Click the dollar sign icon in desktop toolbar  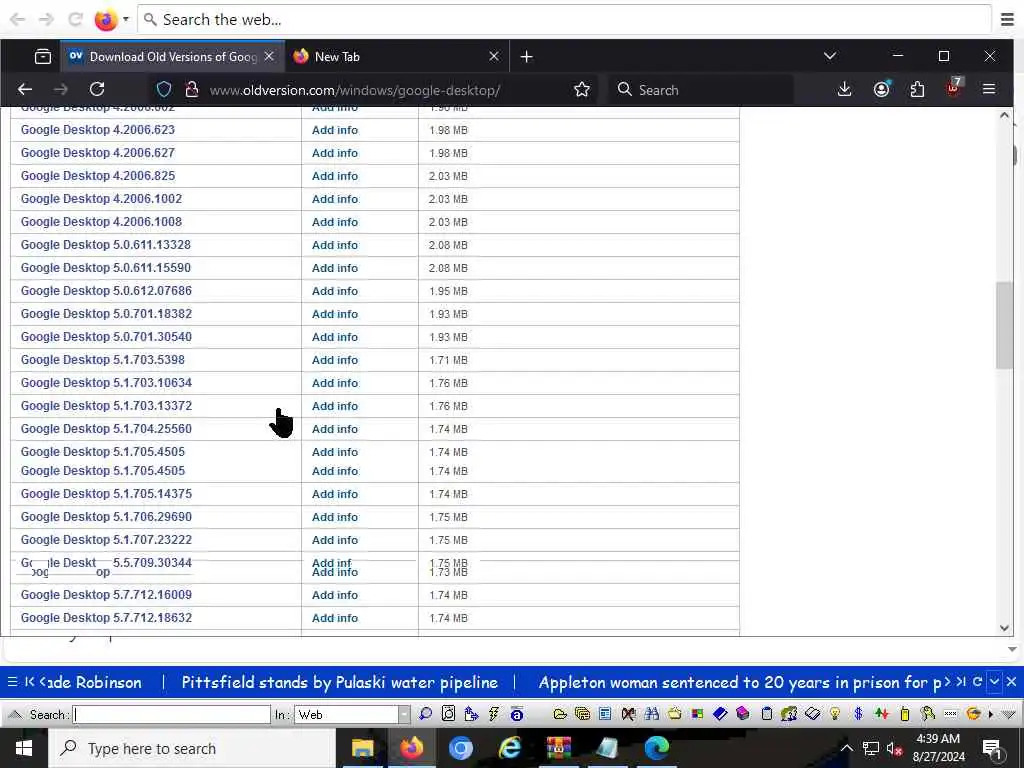858,714
